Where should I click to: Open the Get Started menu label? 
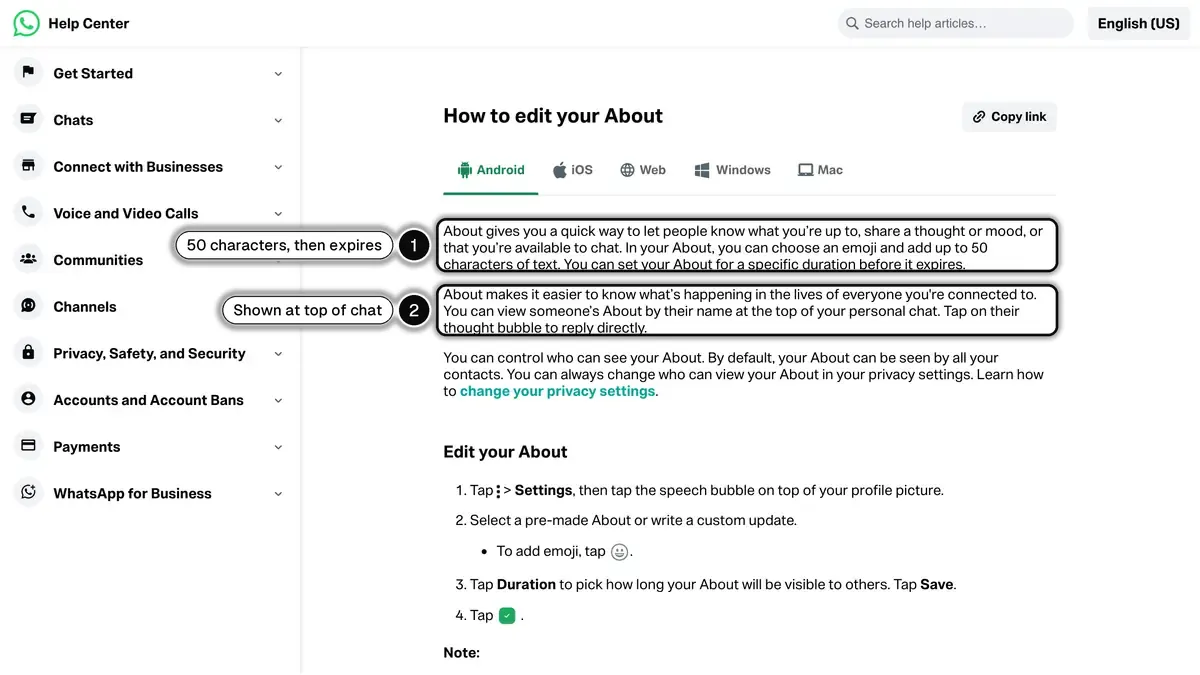tap(93, 73)
